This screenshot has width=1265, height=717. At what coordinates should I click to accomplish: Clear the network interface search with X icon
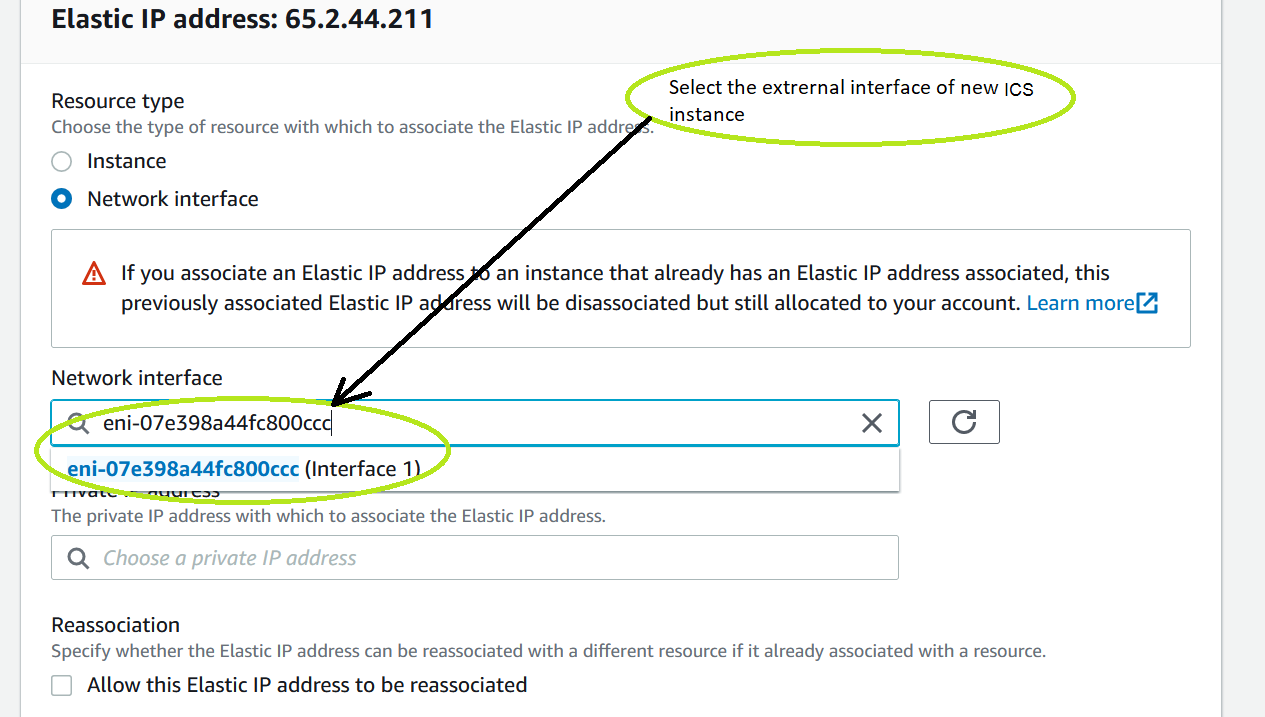pyautogui.click(x=872, y=423)
